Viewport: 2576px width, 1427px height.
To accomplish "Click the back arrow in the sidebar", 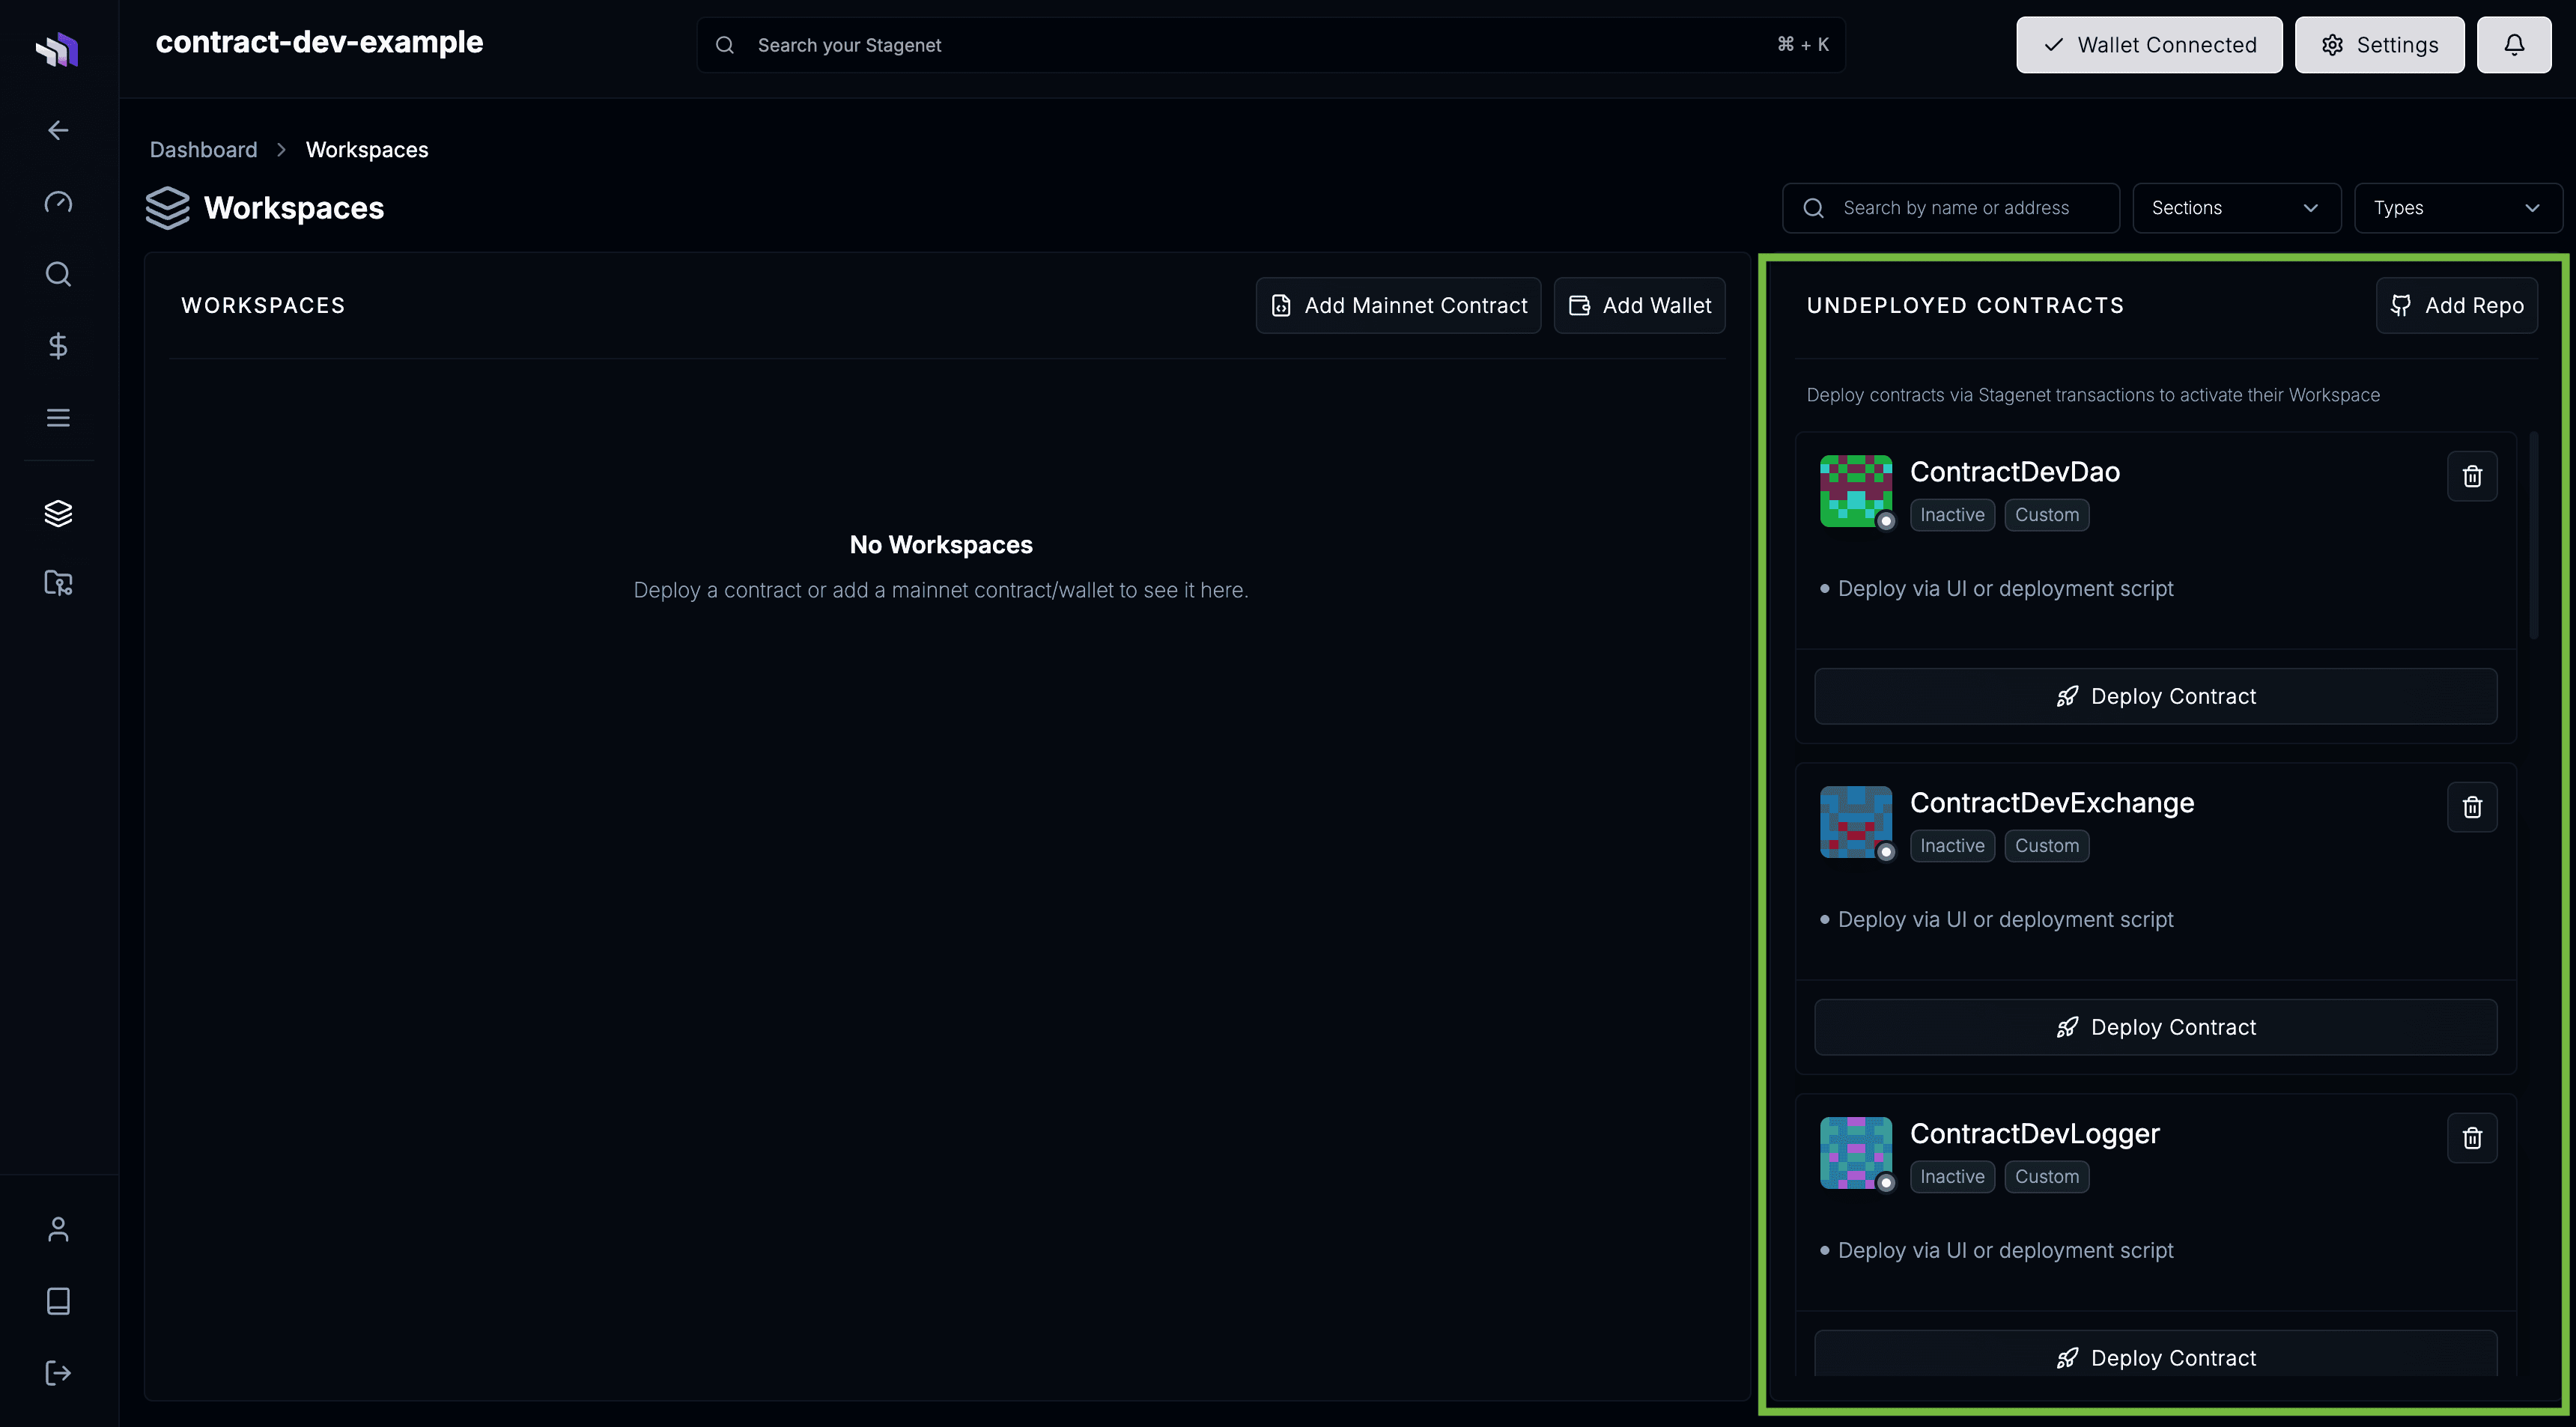I will (x=58, y=130).
